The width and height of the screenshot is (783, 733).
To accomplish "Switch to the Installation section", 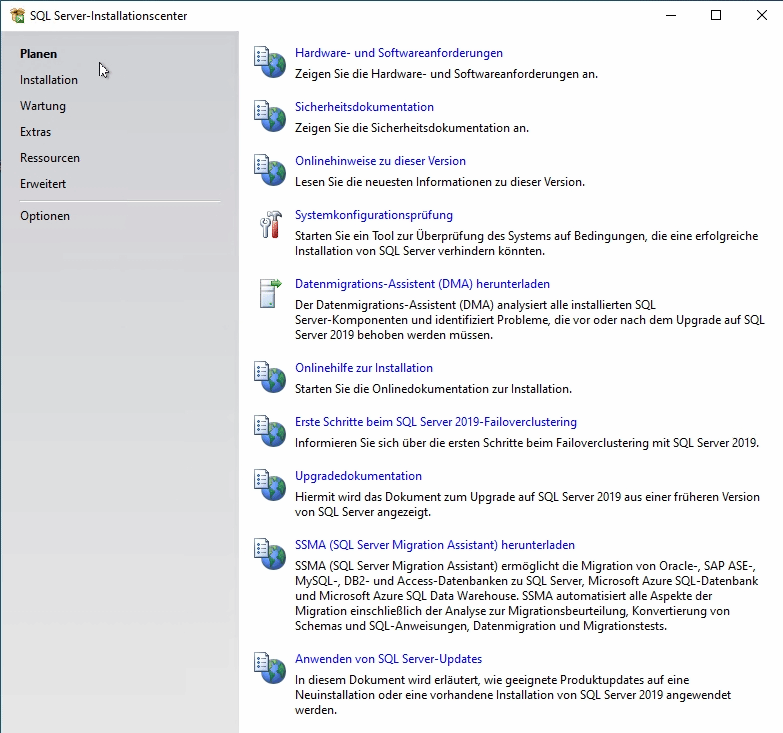I will click(49, 80).
